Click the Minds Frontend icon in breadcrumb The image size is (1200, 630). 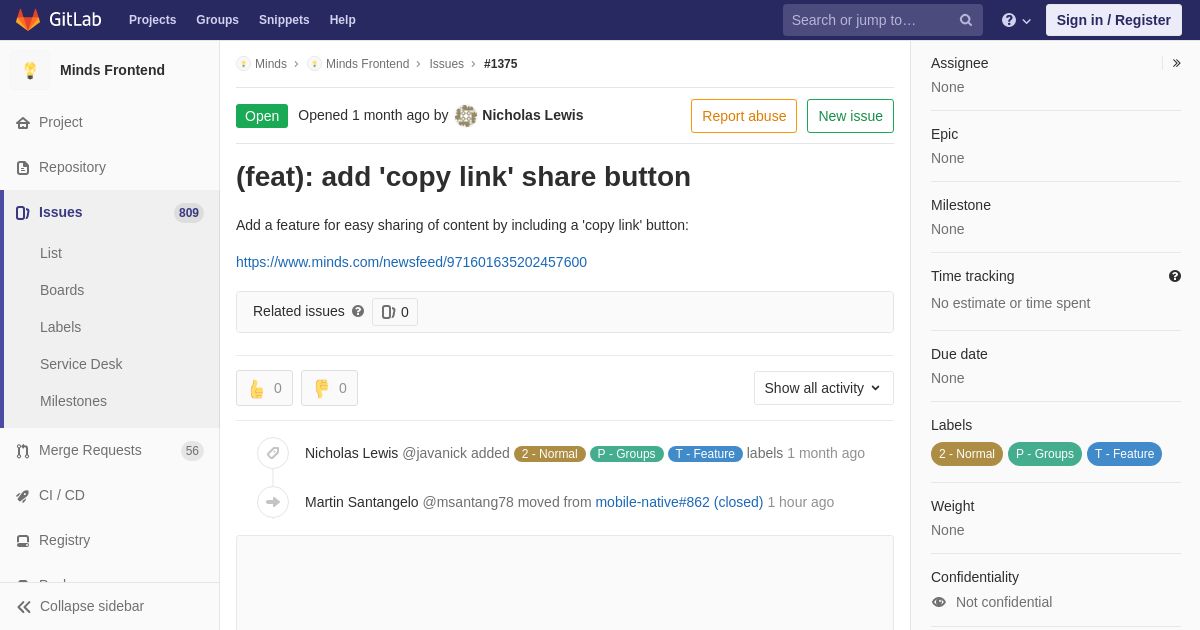point(314,64)
